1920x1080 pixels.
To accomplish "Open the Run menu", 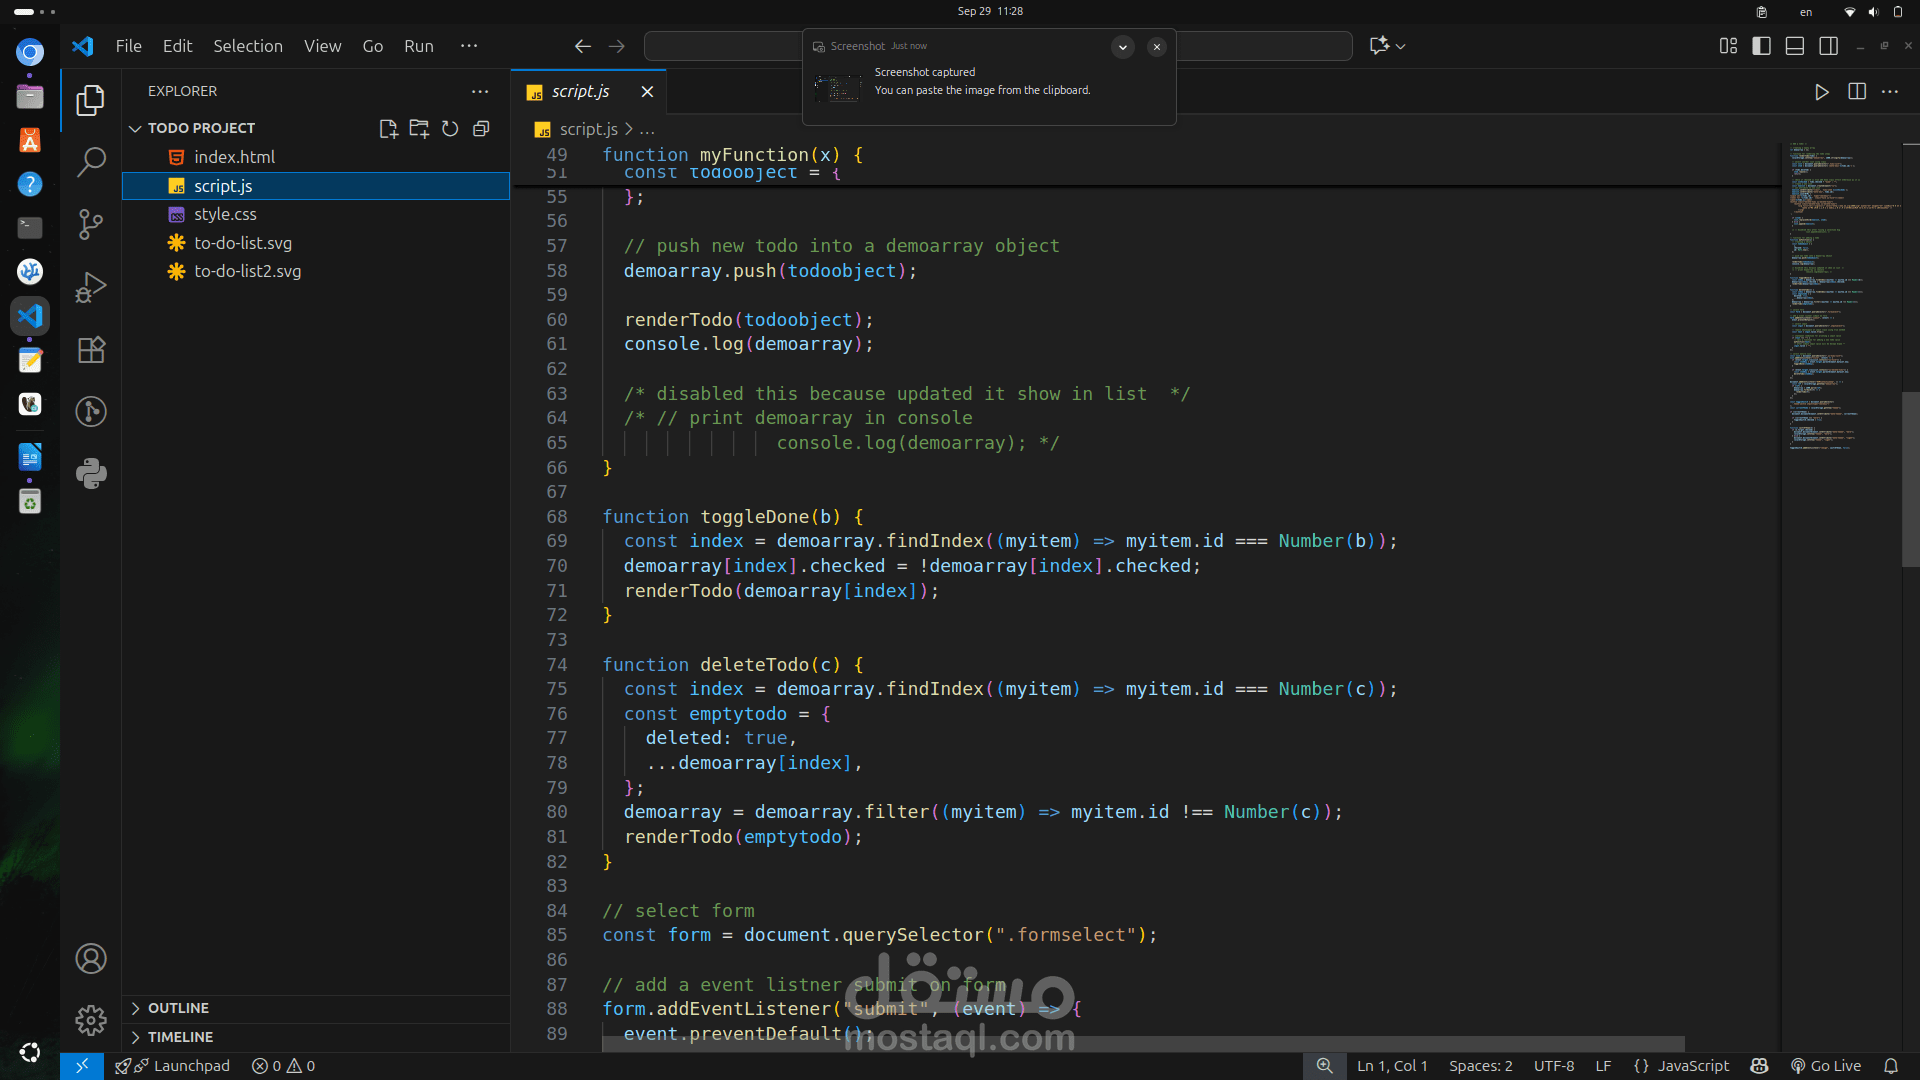I will (x=418, y=46).
